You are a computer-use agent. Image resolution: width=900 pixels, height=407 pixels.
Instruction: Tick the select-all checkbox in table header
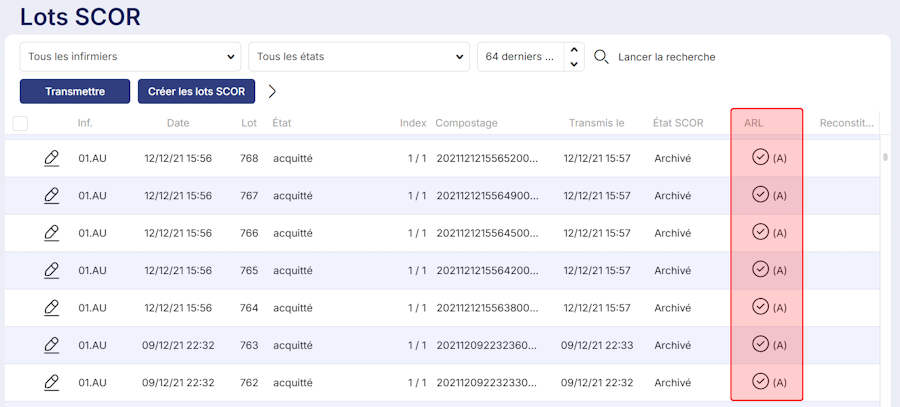point(20,123)
